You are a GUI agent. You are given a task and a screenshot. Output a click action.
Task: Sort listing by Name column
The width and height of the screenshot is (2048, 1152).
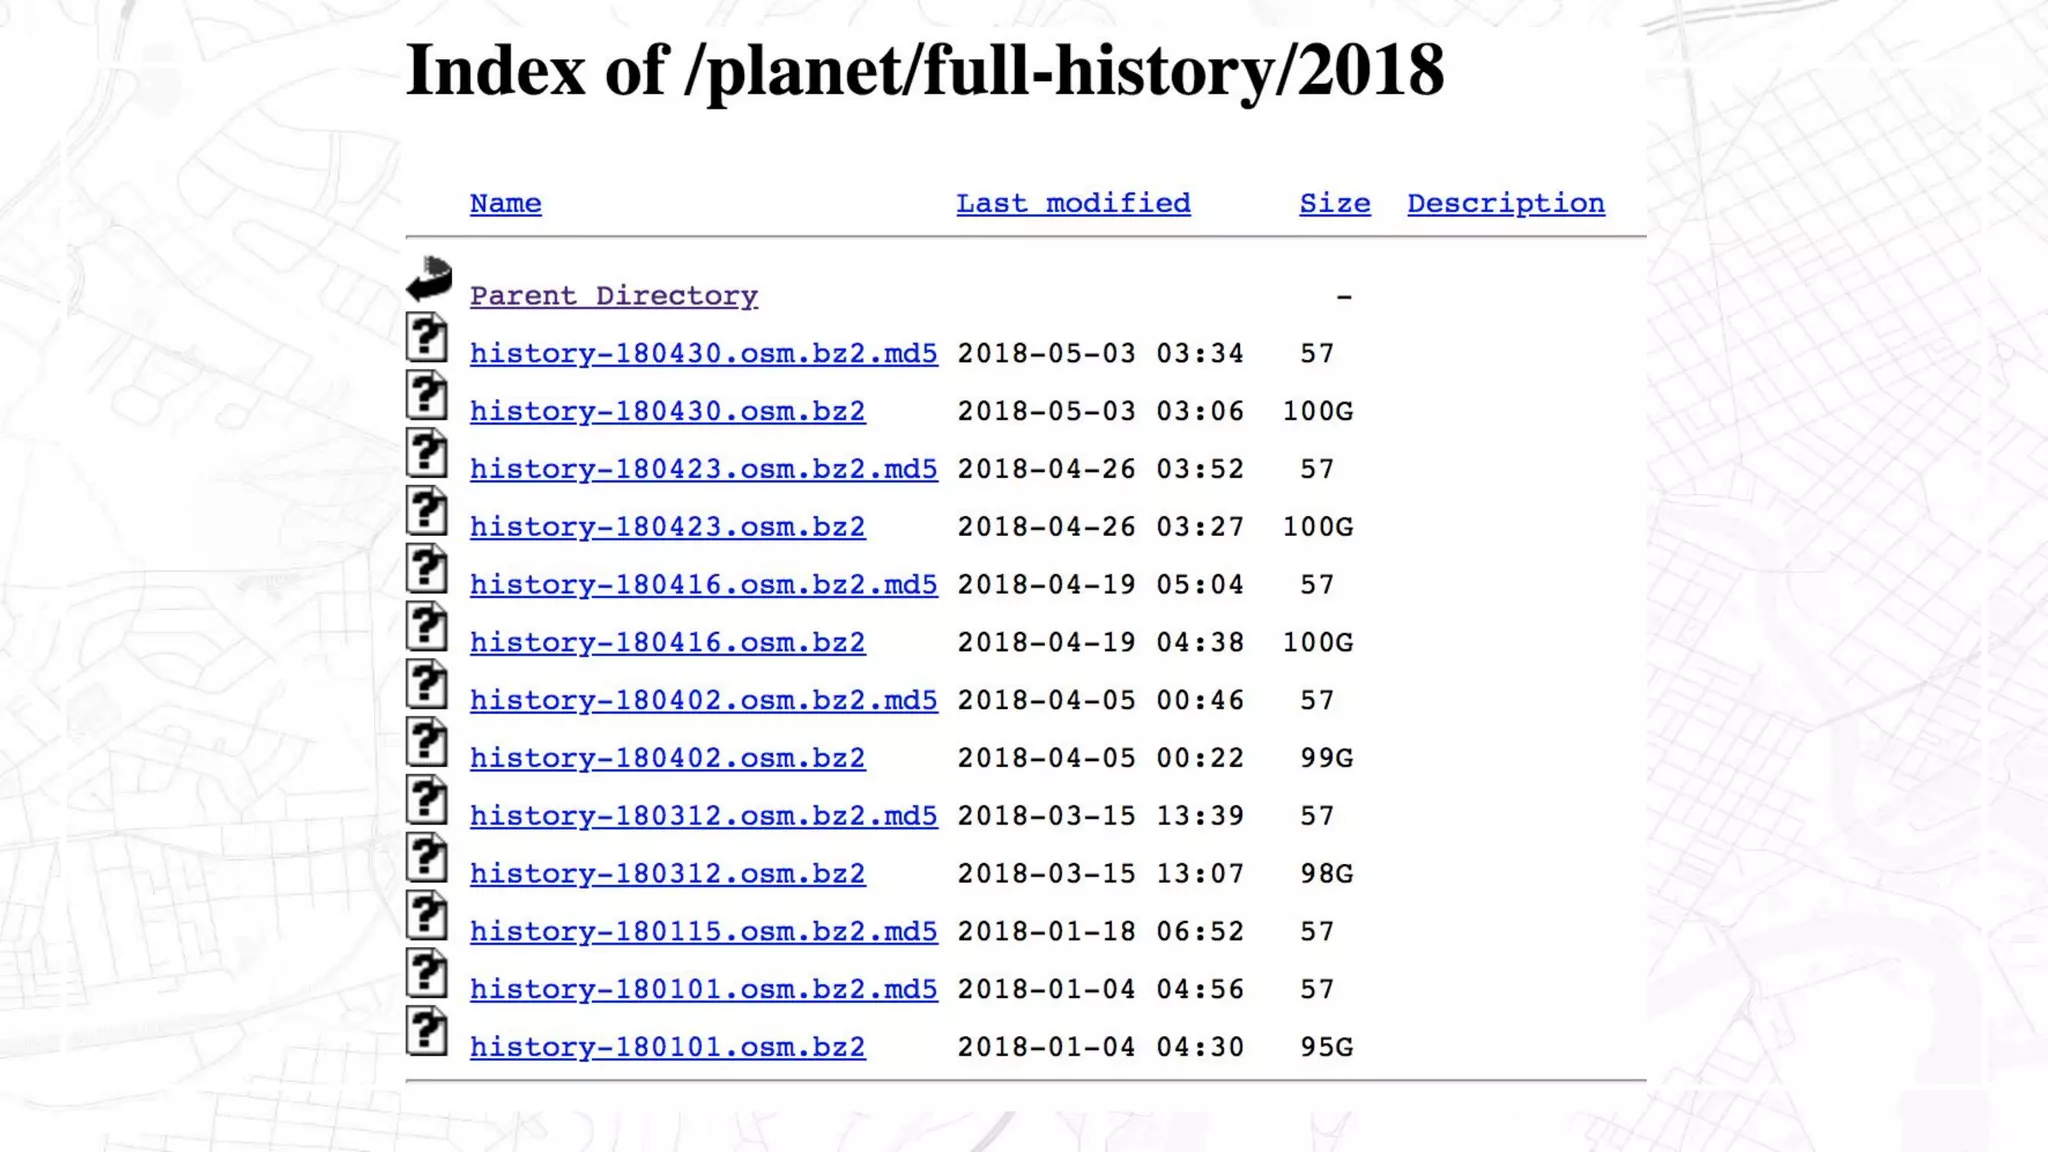pos(505,203)
